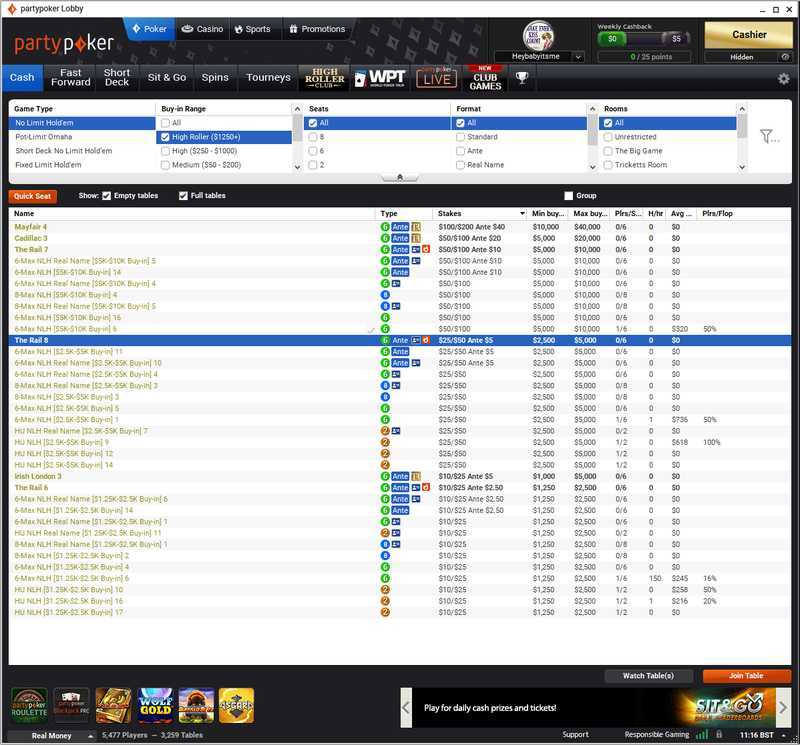Open the Cashier
800x745 pixels.
tap(749, 35)
